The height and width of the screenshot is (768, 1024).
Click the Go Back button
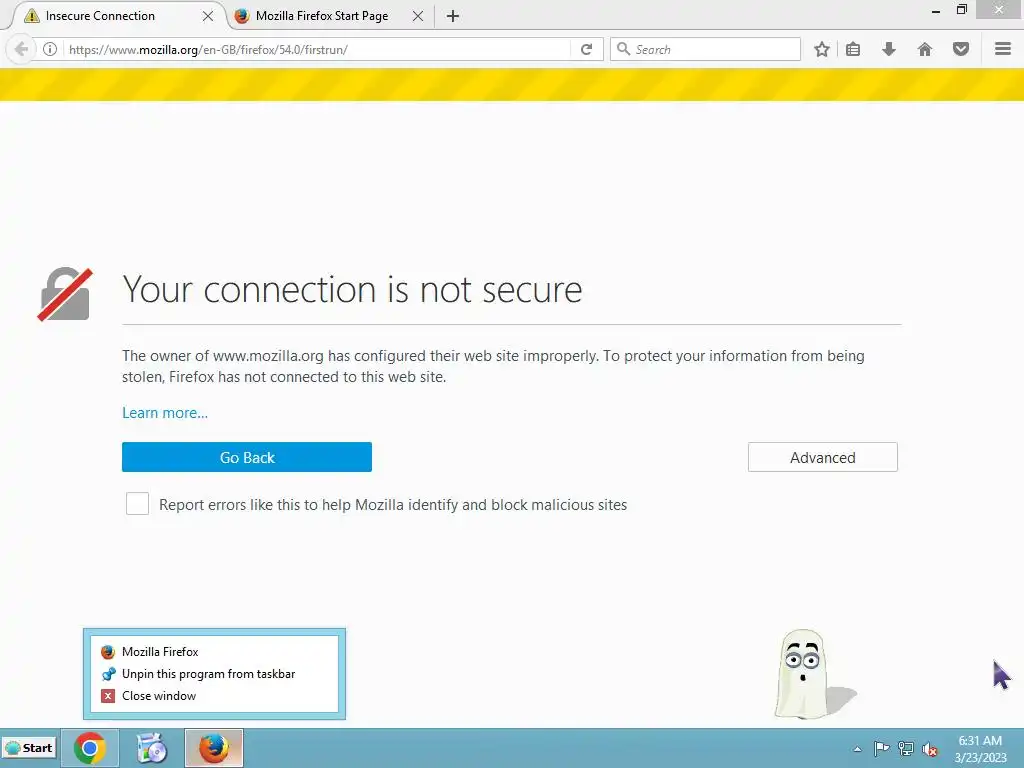coord(247,457)
